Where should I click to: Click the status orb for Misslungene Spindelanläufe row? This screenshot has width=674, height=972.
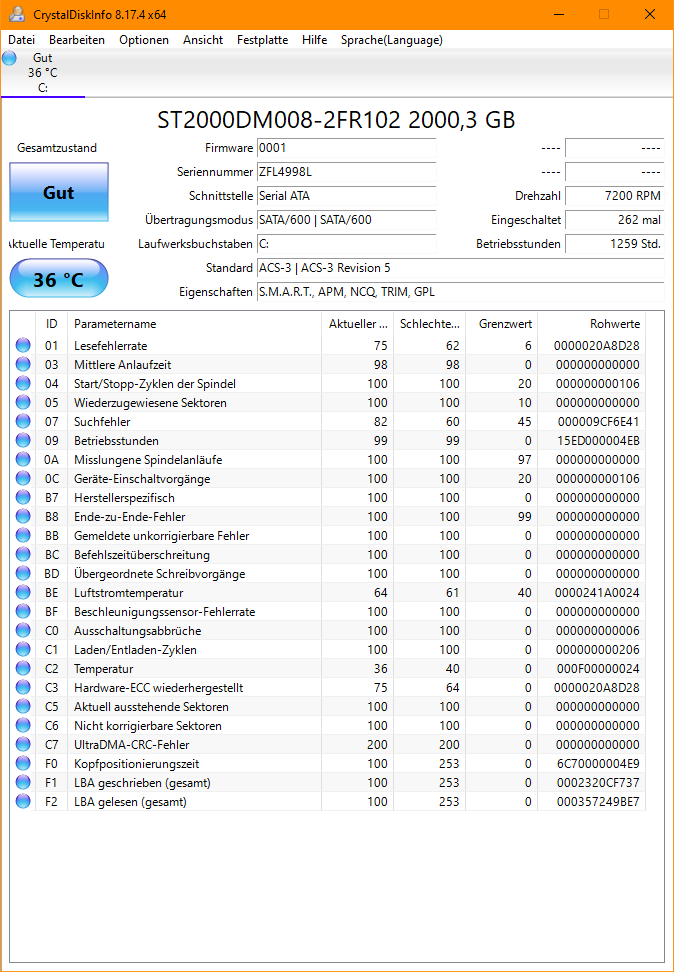(23, 460)
